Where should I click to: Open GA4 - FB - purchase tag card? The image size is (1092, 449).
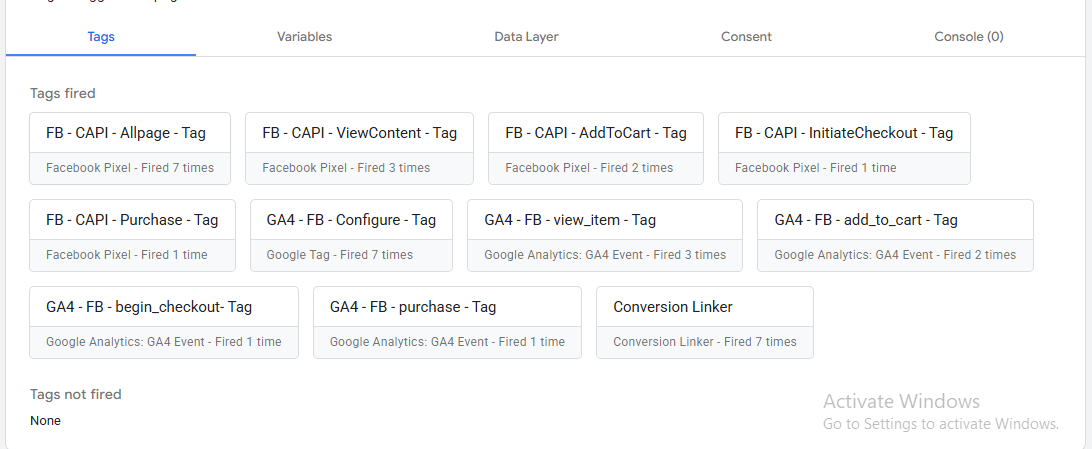(447, 322)
